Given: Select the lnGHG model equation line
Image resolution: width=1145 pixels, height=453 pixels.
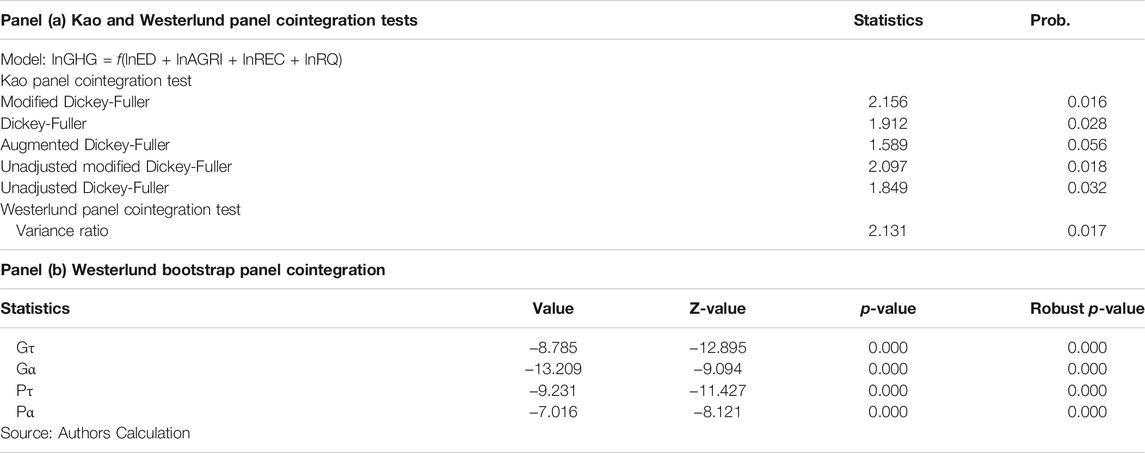Looking at the screenshot, I should 172,60.
